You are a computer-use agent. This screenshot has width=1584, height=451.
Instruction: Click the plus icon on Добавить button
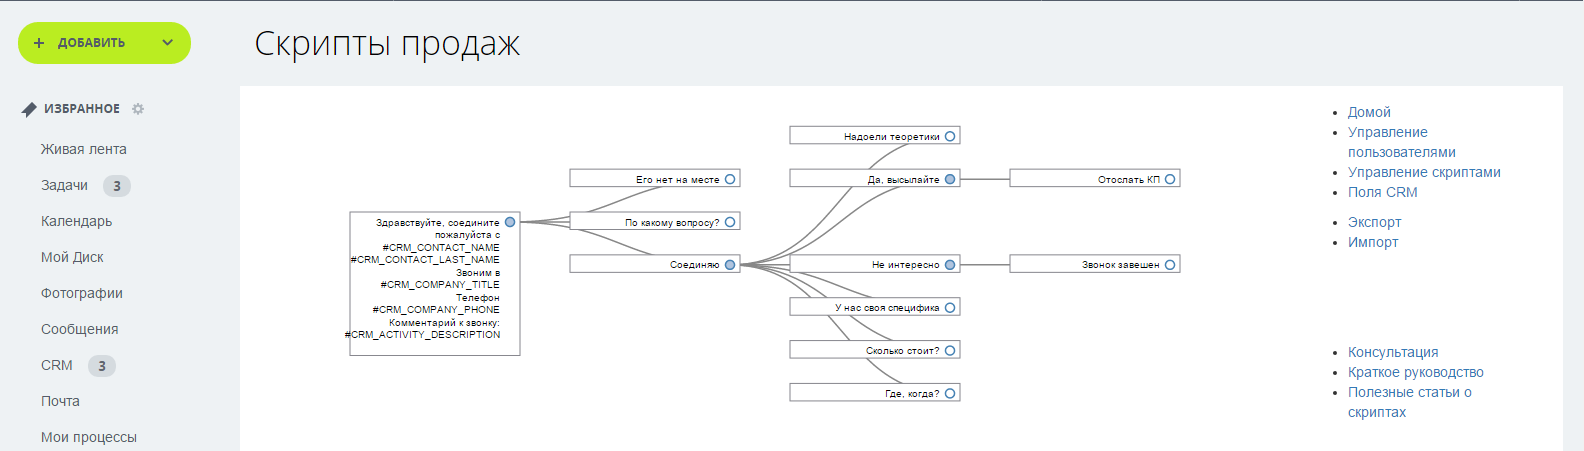point(39,43)
